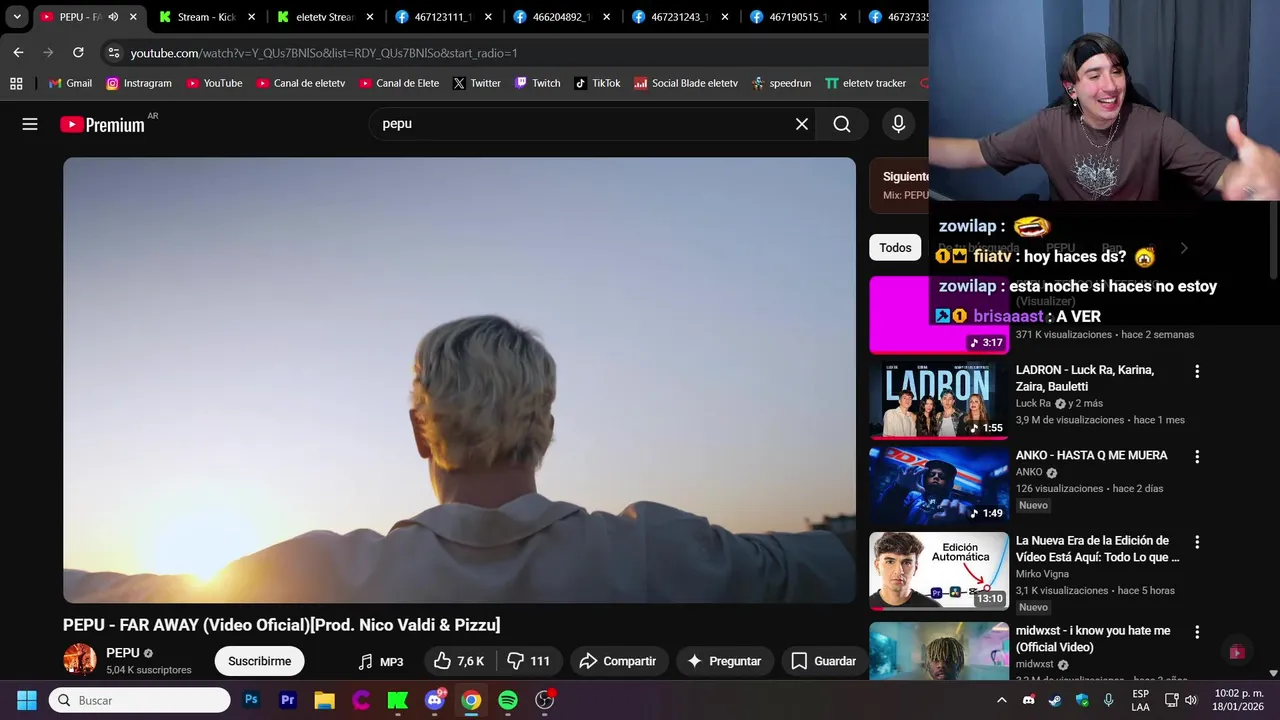This screenshot has height=720, width=1280.
Task: Open the Canal de eletetv bookmark
Action: pyautogui.click(x=299, y=83)
